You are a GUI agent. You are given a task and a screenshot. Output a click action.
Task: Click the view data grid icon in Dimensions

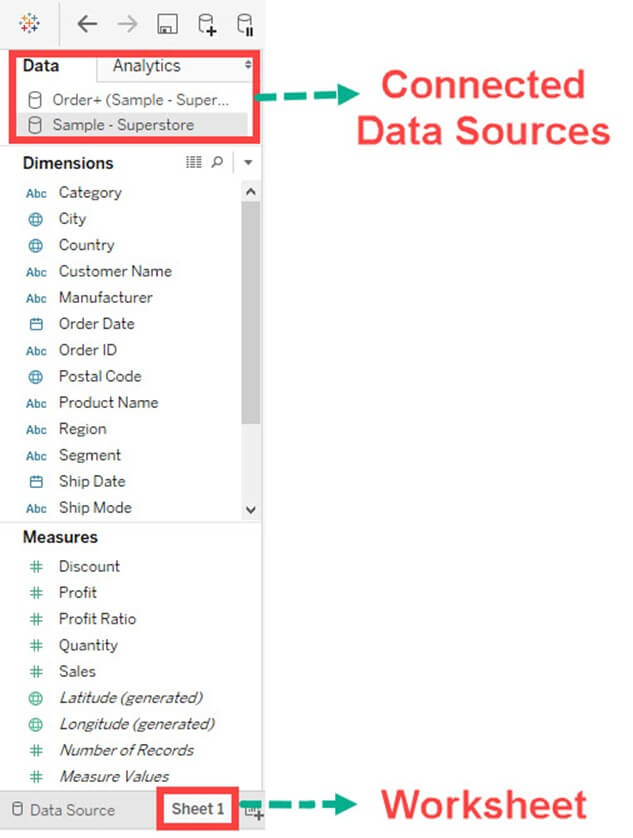click(194, 162)
